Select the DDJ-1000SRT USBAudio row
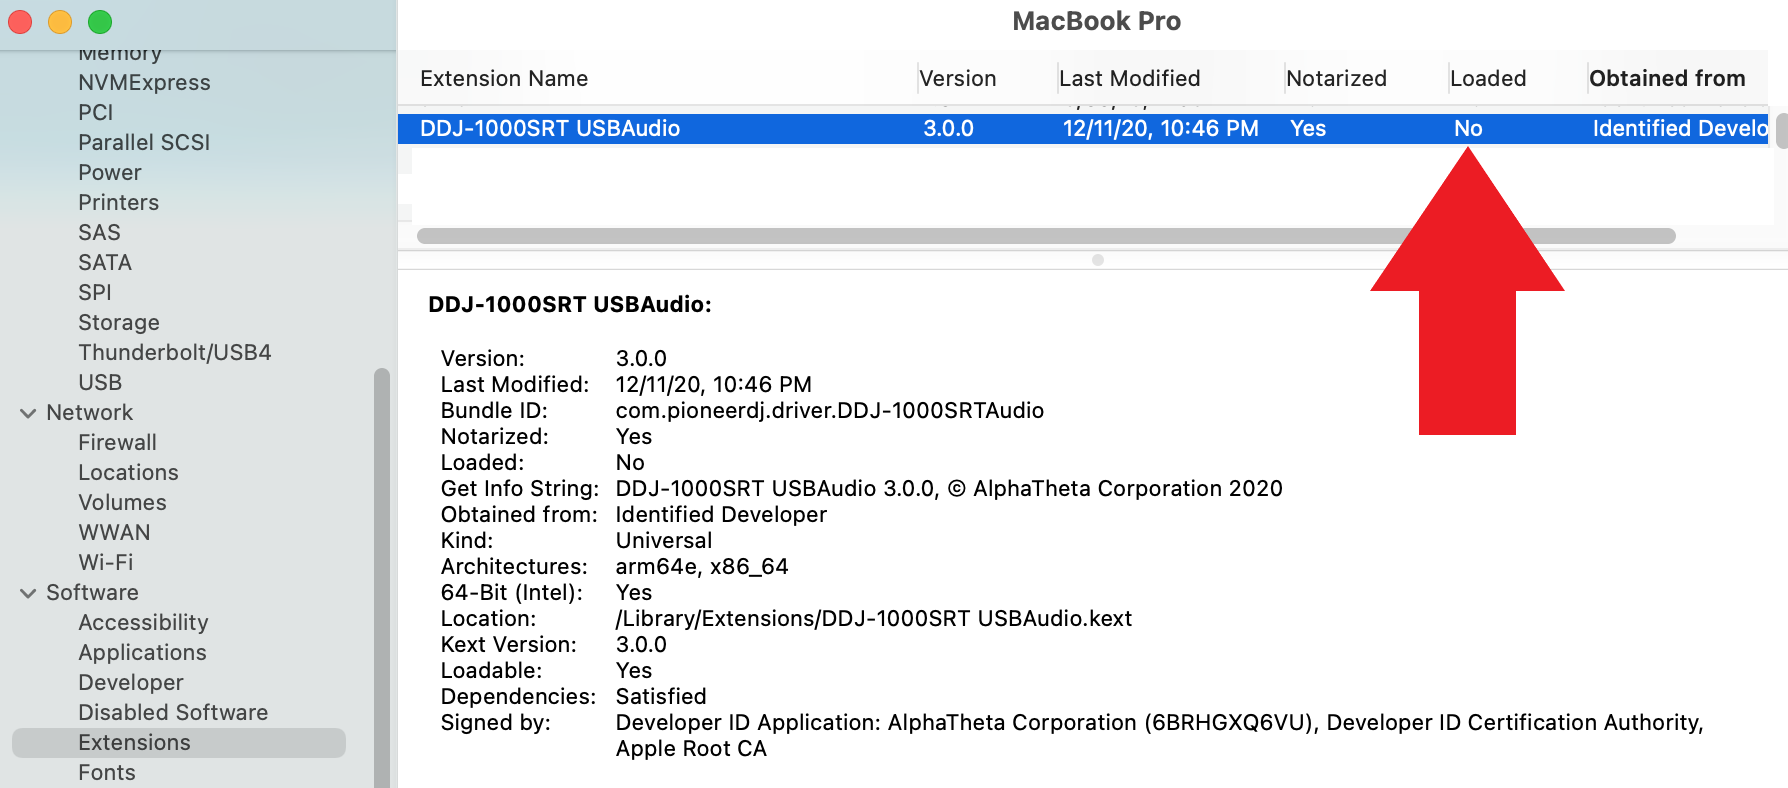Viewport: 1788px width, 788px height. pos(1083,129)
